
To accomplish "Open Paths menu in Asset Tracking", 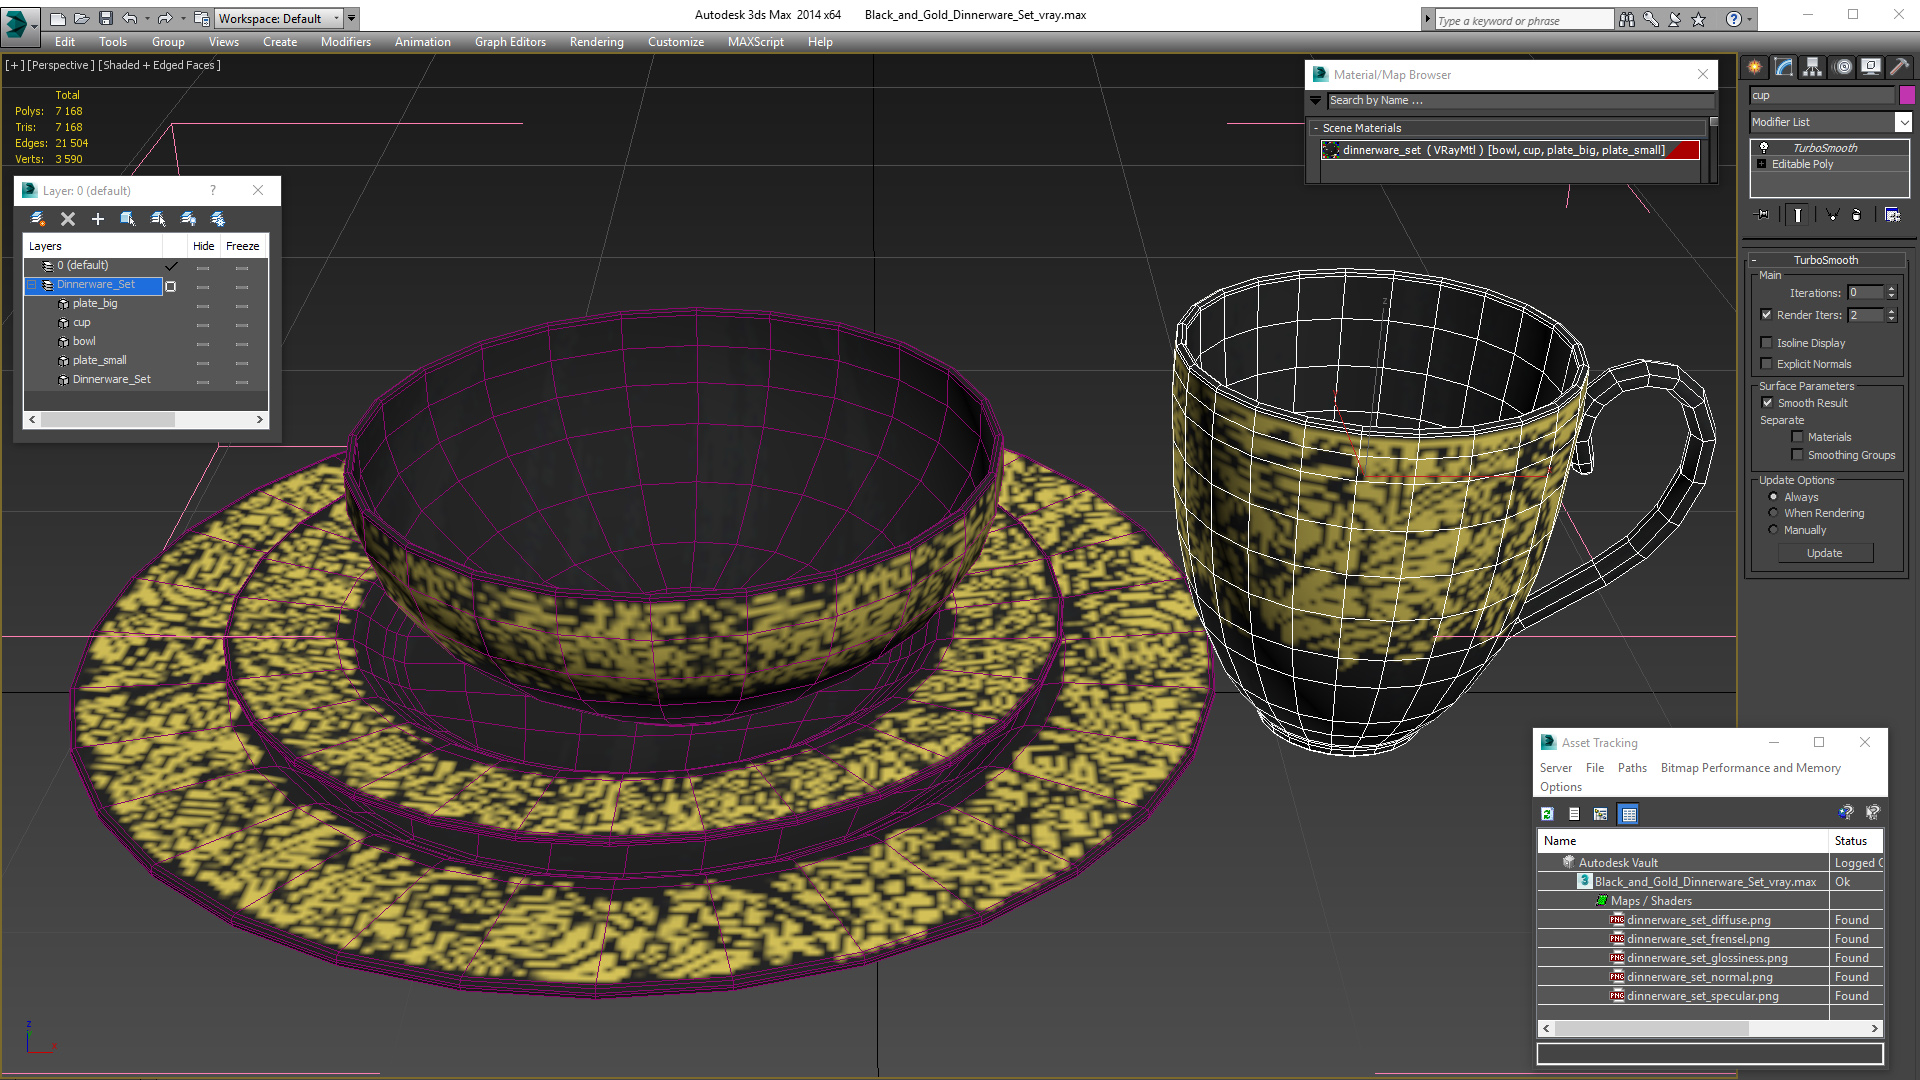I will coord(1631,768).
